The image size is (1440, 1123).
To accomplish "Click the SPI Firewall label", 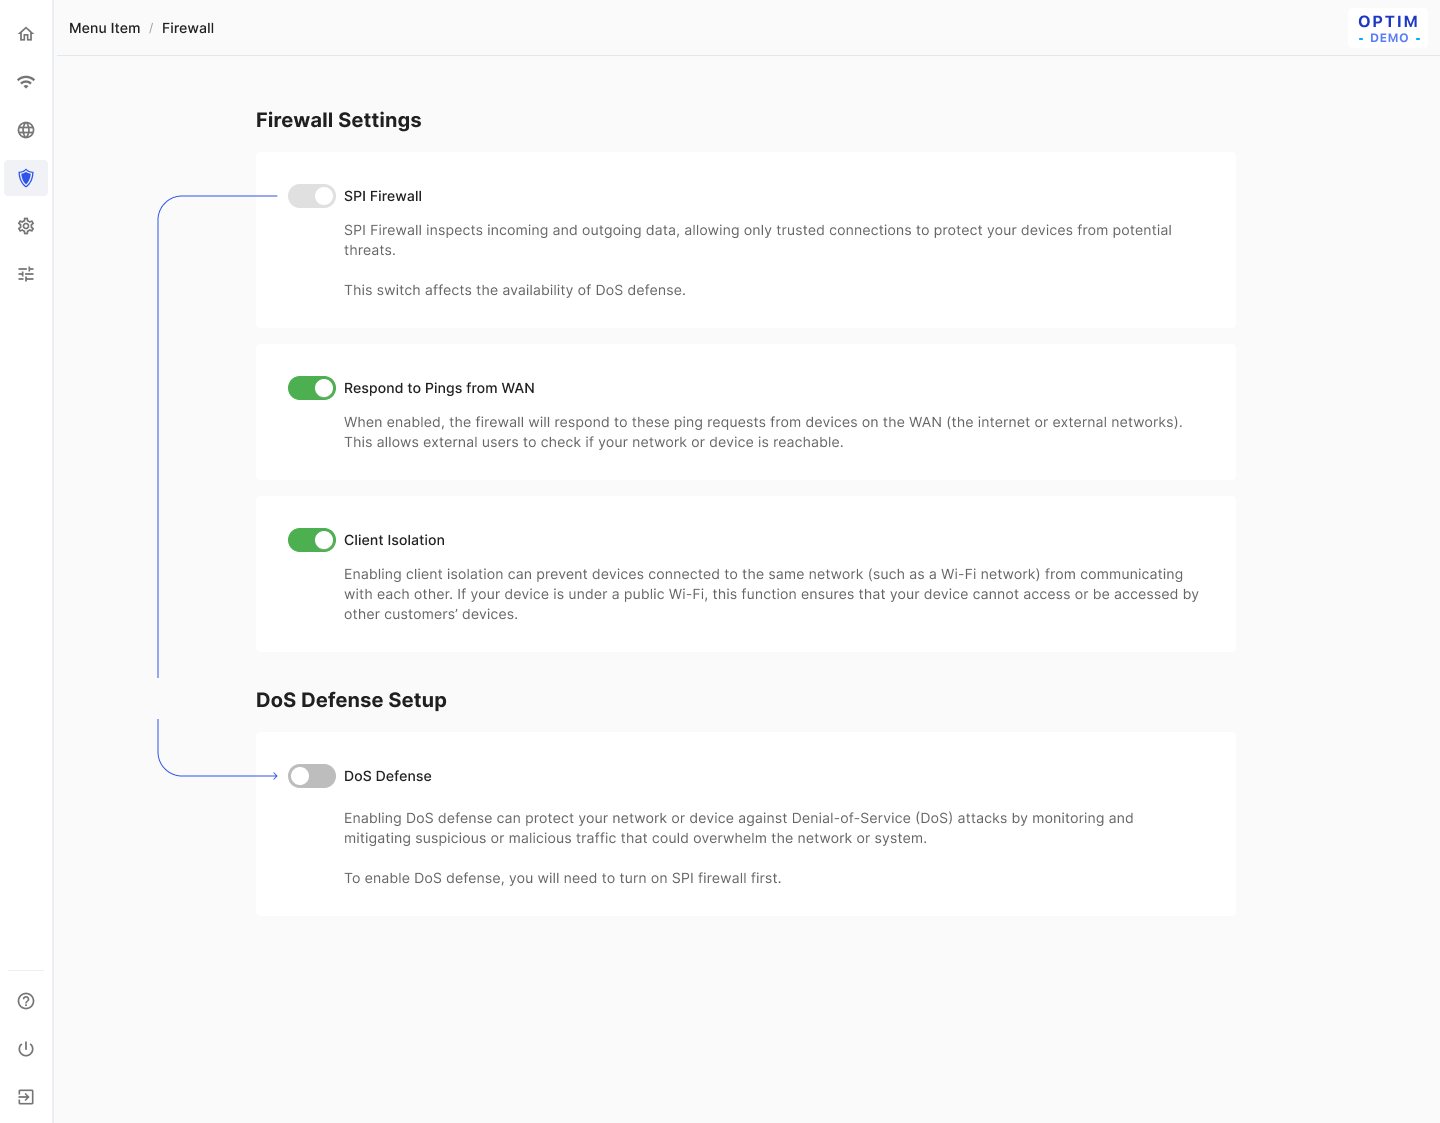I will [383, 196].
